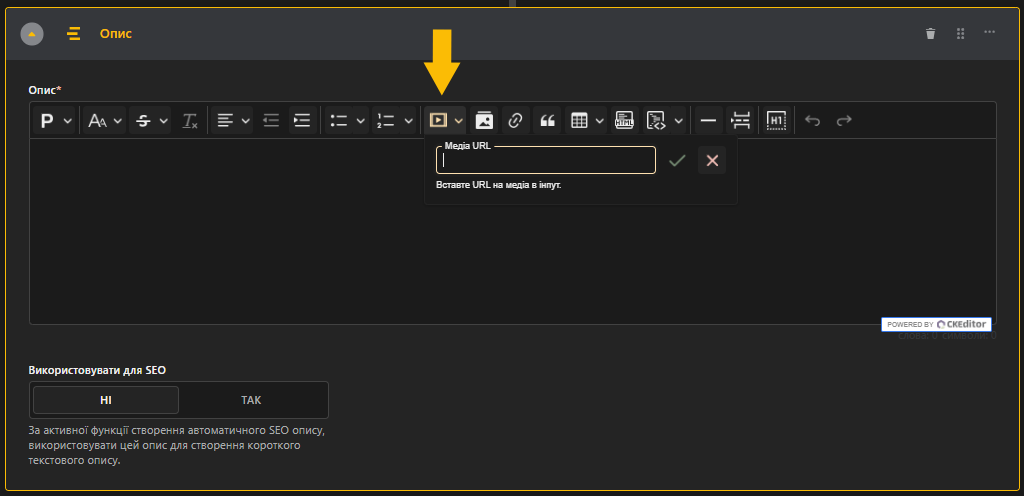1024x496 pixels.
Task: Collapse the Опис section with round arrow
Action: coord(32,33)
